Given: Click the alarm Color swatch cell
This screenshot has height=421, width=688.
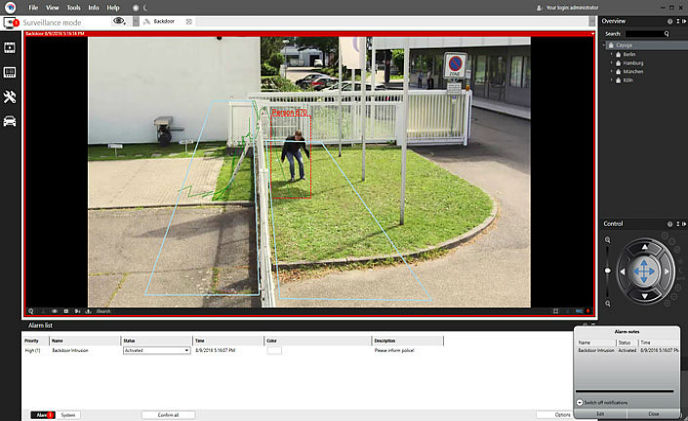Looking at the screenshot, I should [x=274, y=350].
